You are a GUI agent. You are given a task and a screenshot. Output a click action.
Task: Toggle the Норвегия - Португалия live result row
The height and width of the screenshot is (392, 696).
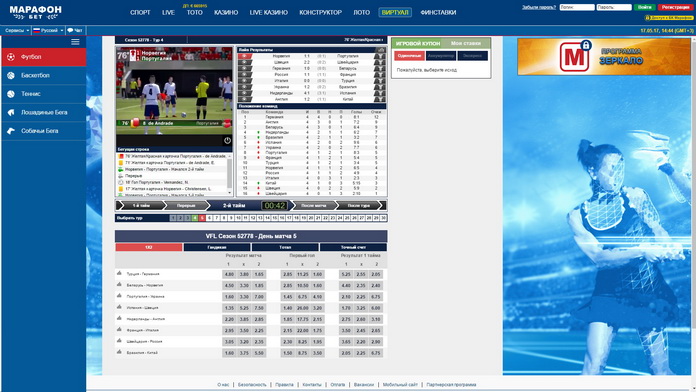pos(244,56)
